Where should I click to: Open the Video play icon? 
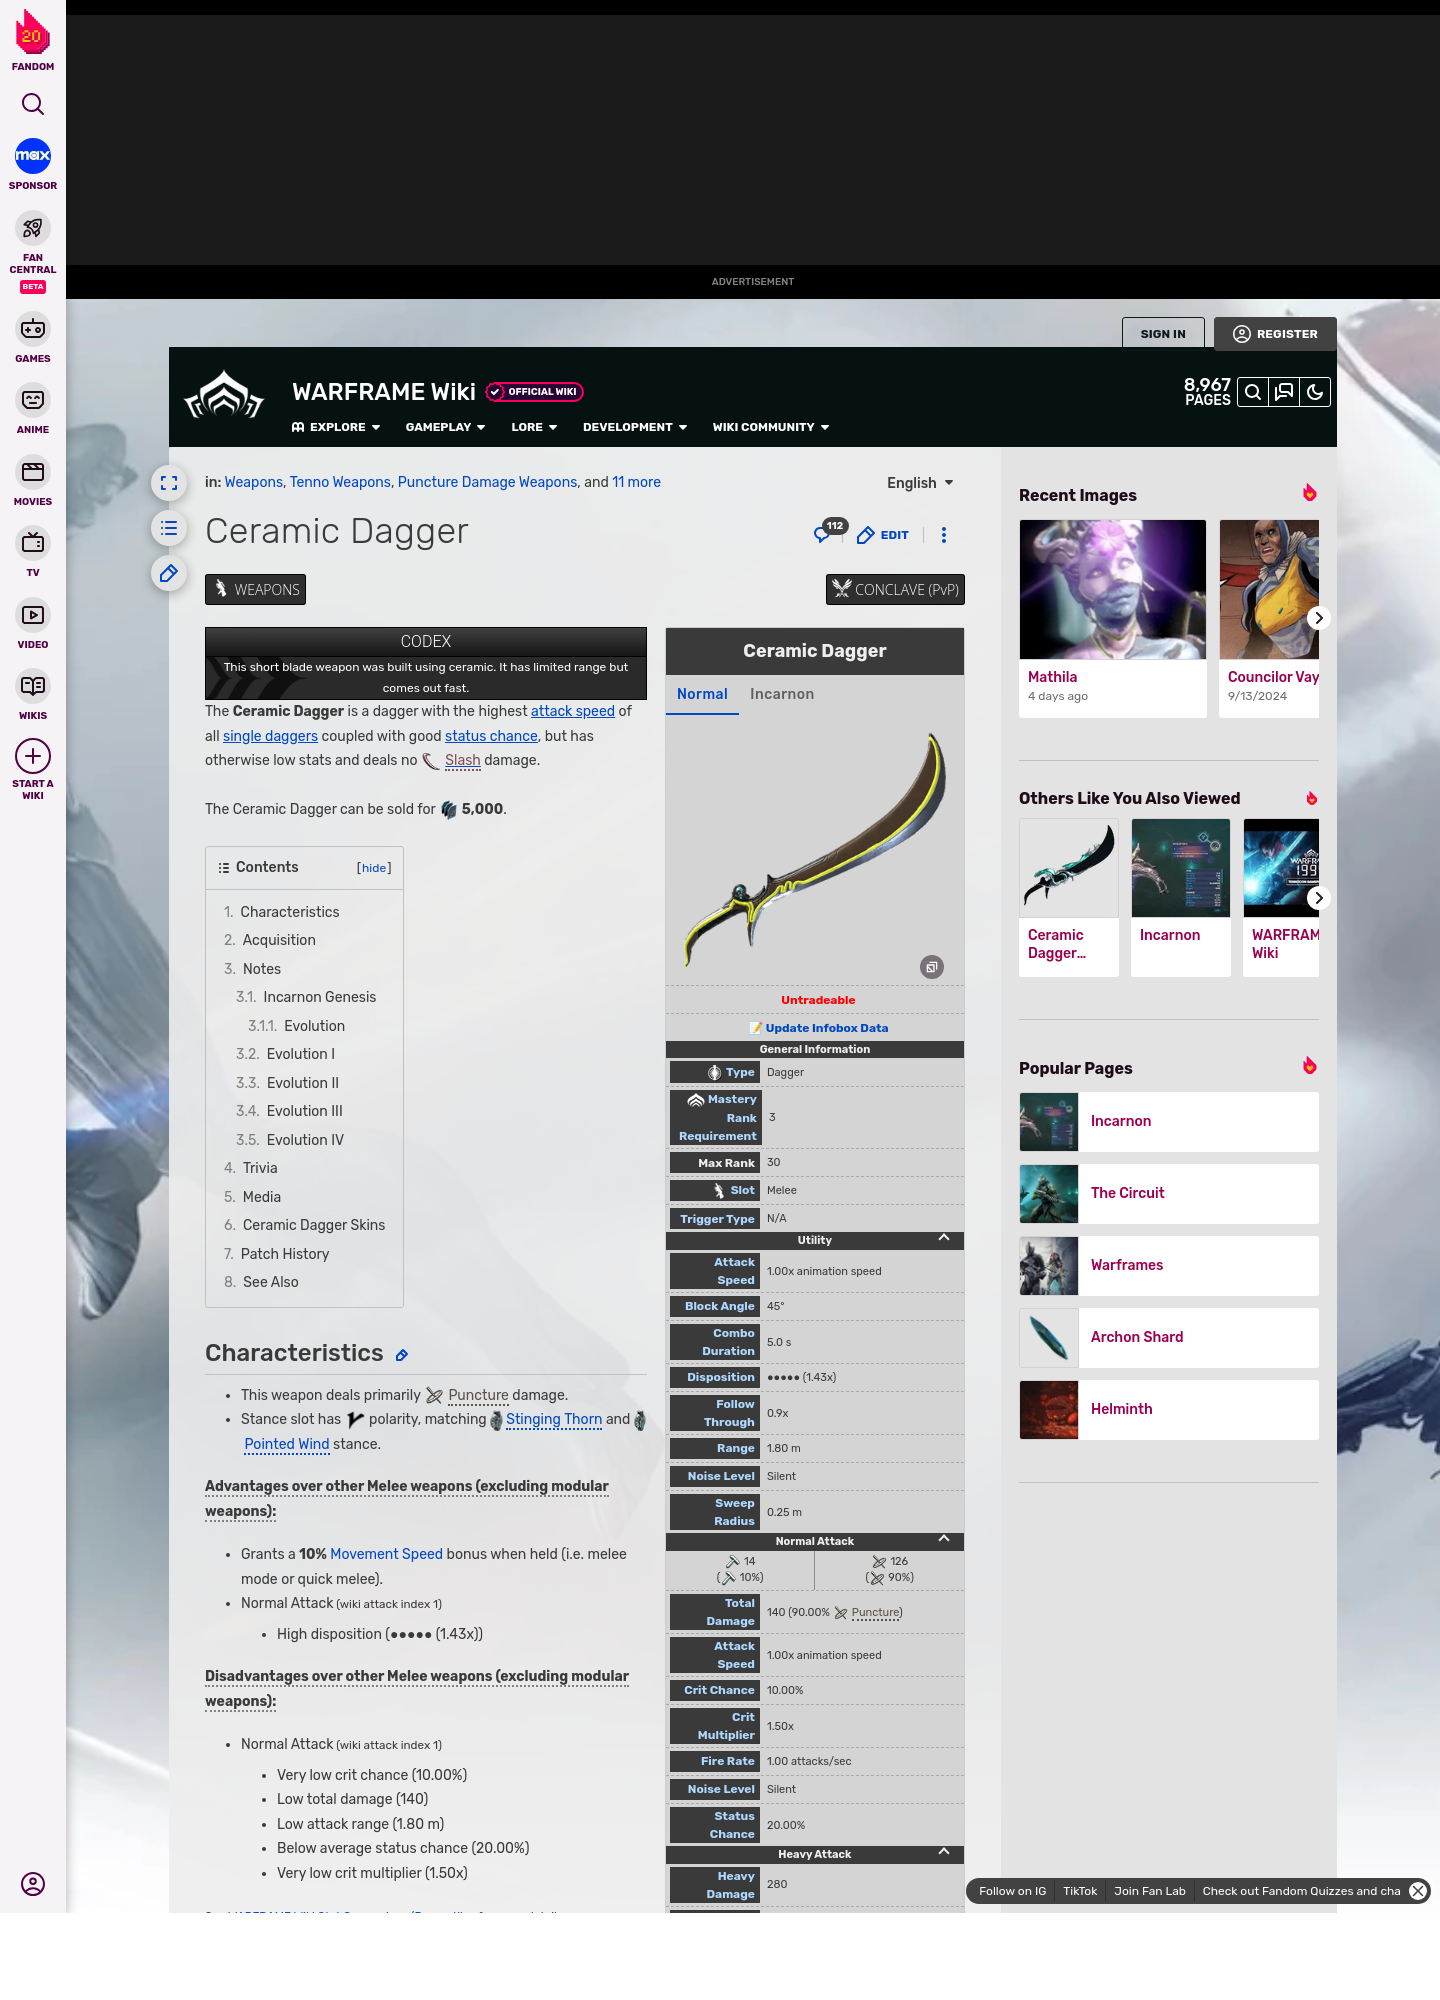point(33,615)
